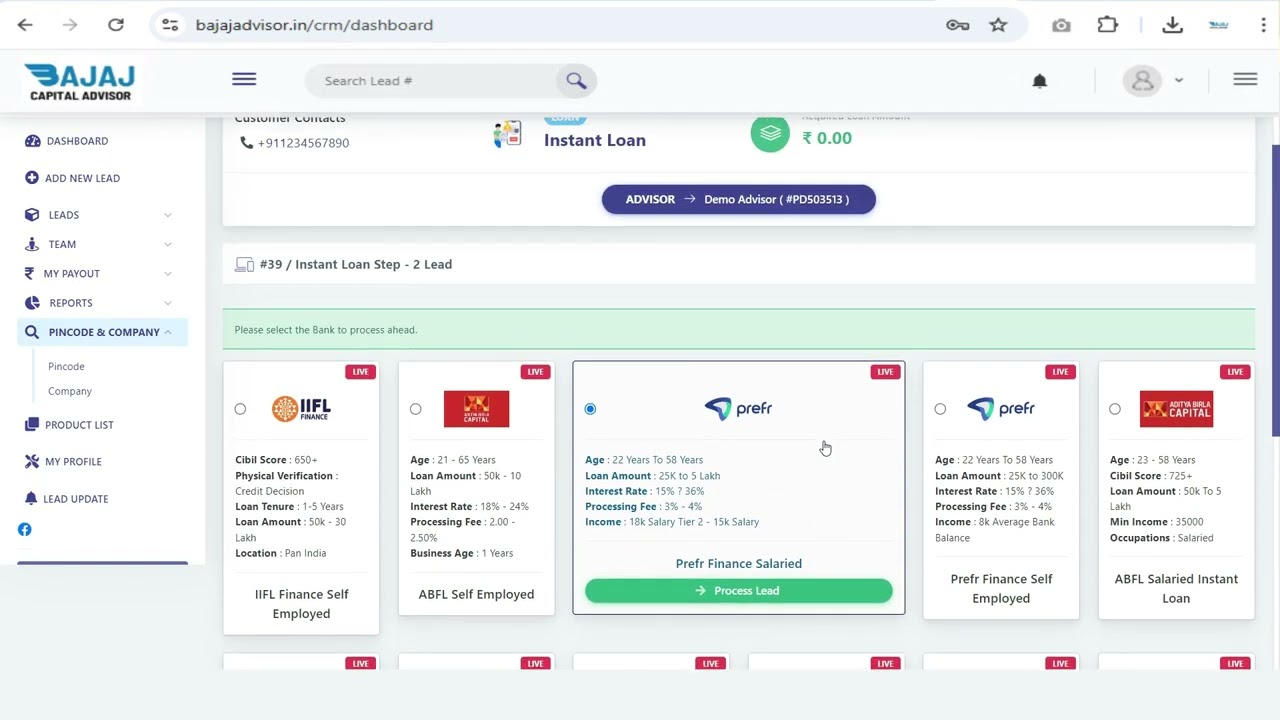This screenshot has width=1280, height=720.
Task: Click the IIFL Finance Self Employed title
Action: [301, 604]
